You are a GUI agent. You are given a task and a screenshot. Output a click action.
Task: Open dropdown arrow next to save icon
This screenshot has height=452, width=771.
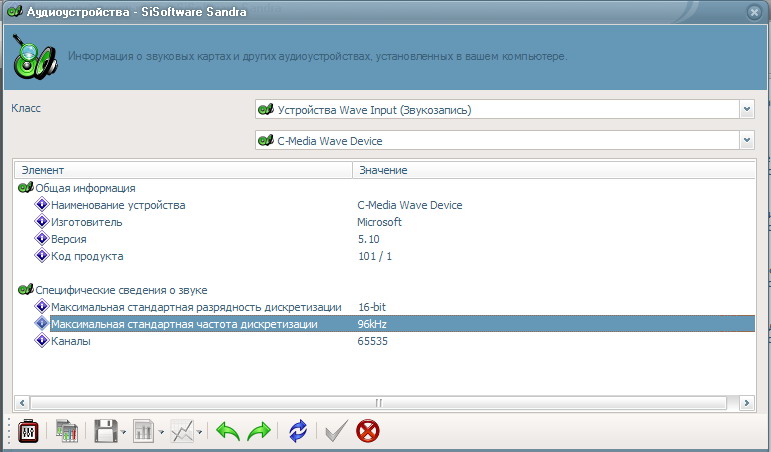[125, 432]
